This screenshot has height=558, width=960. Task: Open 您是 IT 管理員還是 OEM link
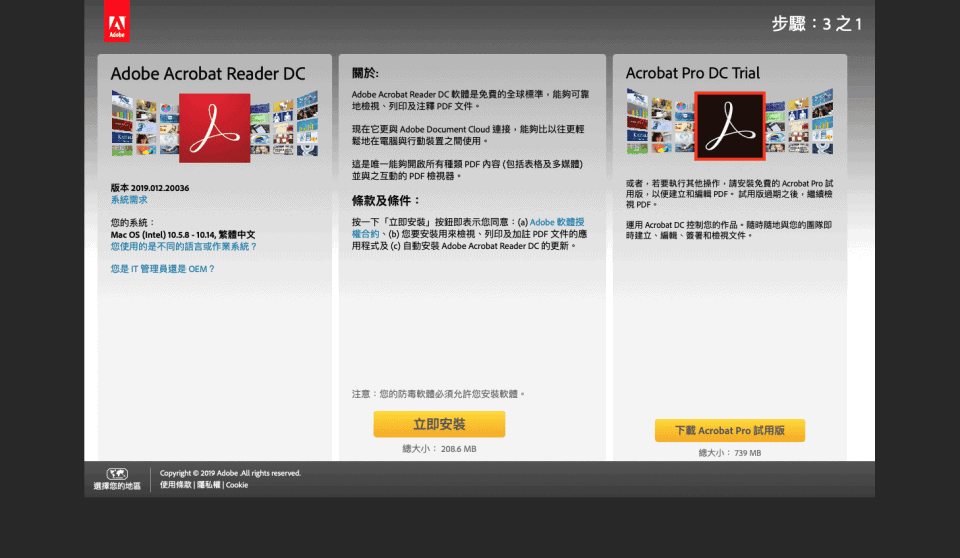(x=163, y=269)
